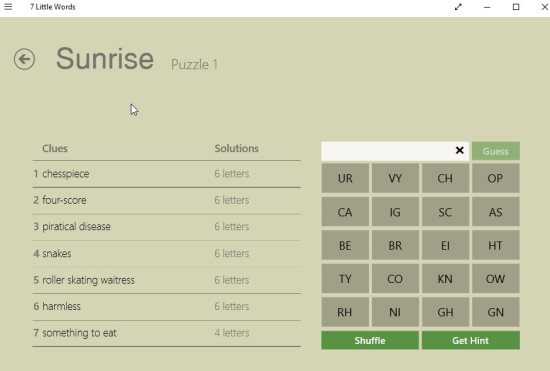550x371 pixels.
Task: Select clue 5 roller skating waitress
Action: (167, 280)
